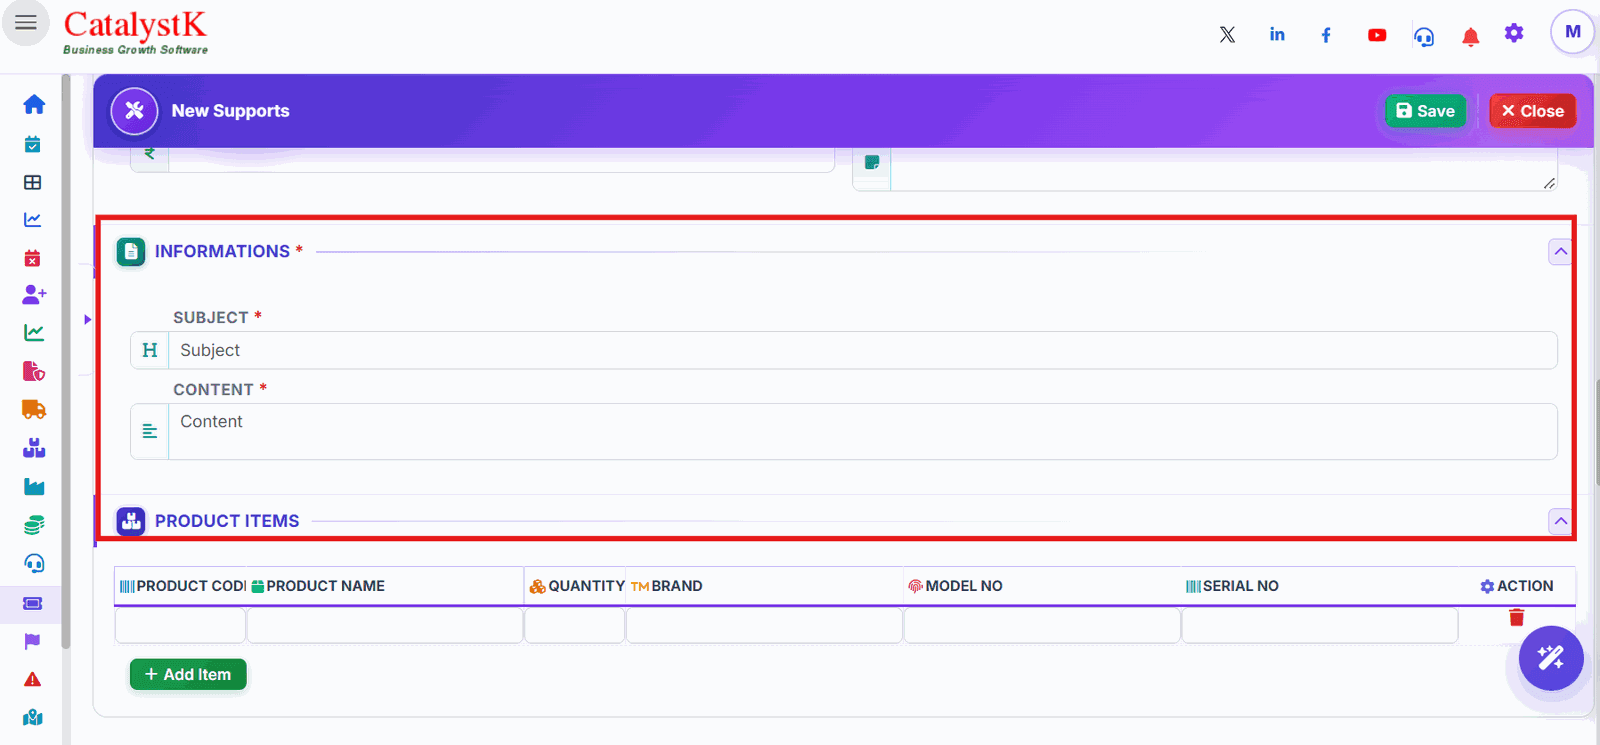The image size is (1600, 745).
Task: Open the ticket sidebar icon
Action: 33,603
